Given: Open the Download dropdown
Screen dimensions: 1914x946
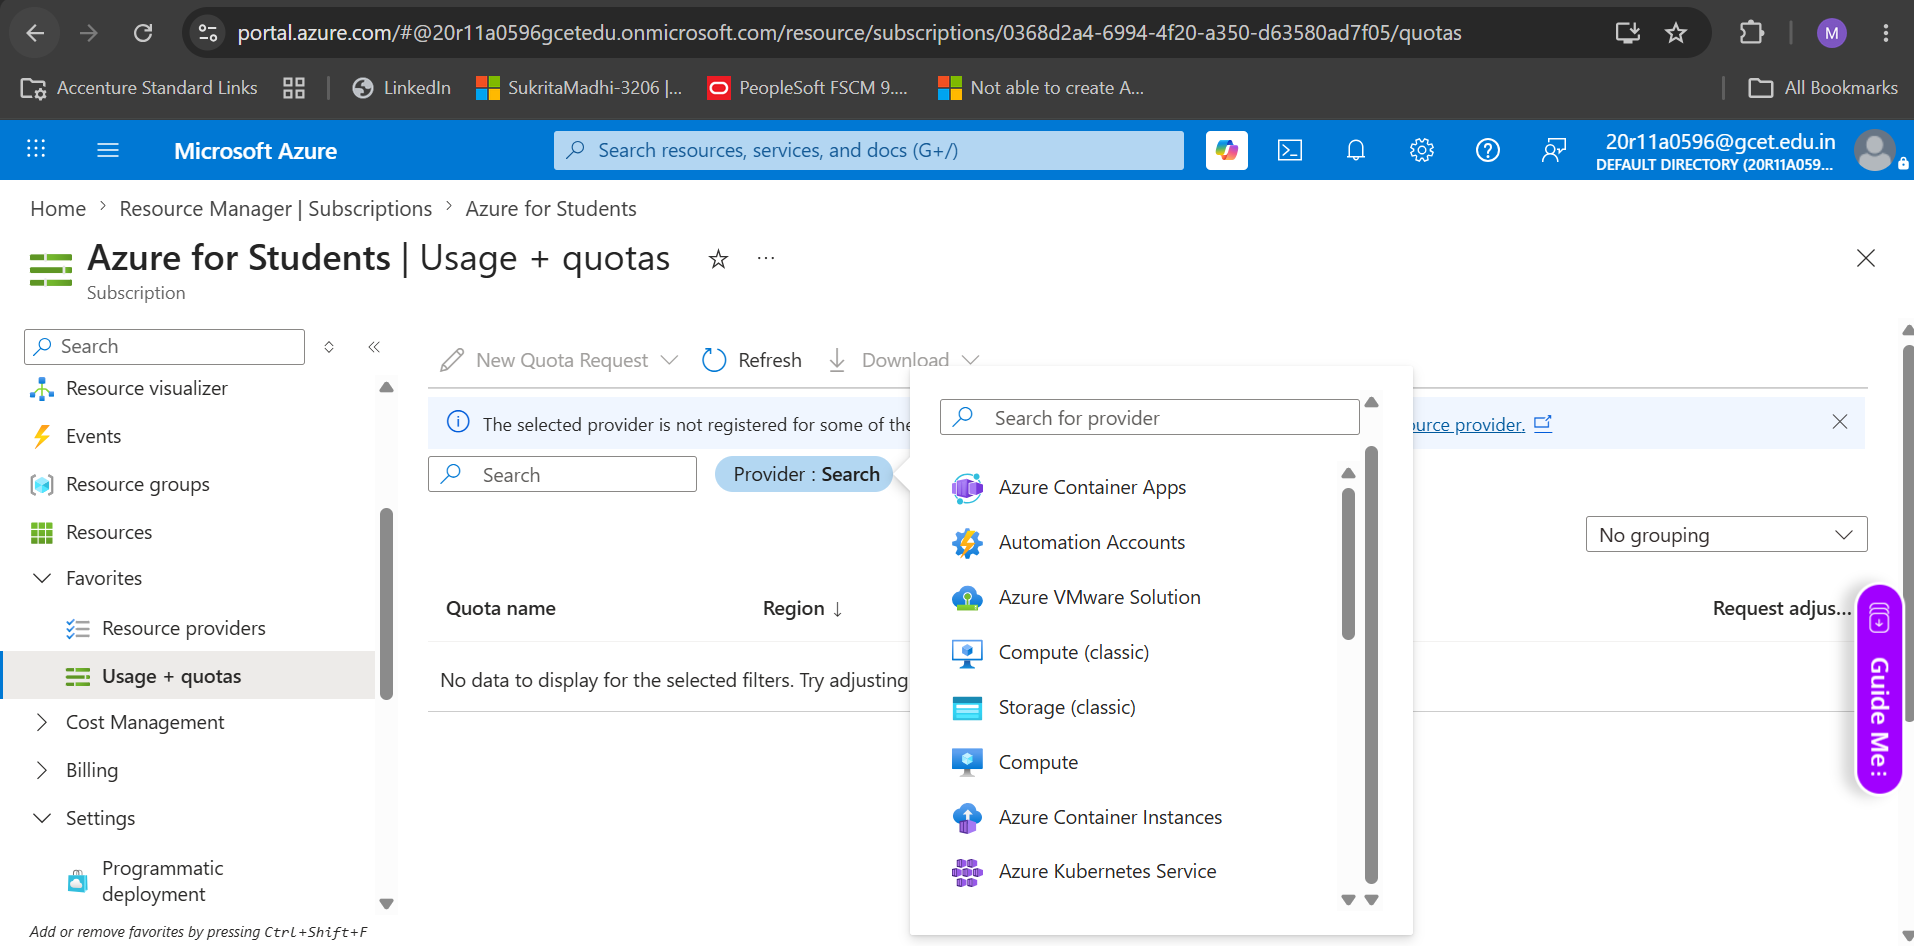Looking at the screenshot, I should (x=904, y=360).
